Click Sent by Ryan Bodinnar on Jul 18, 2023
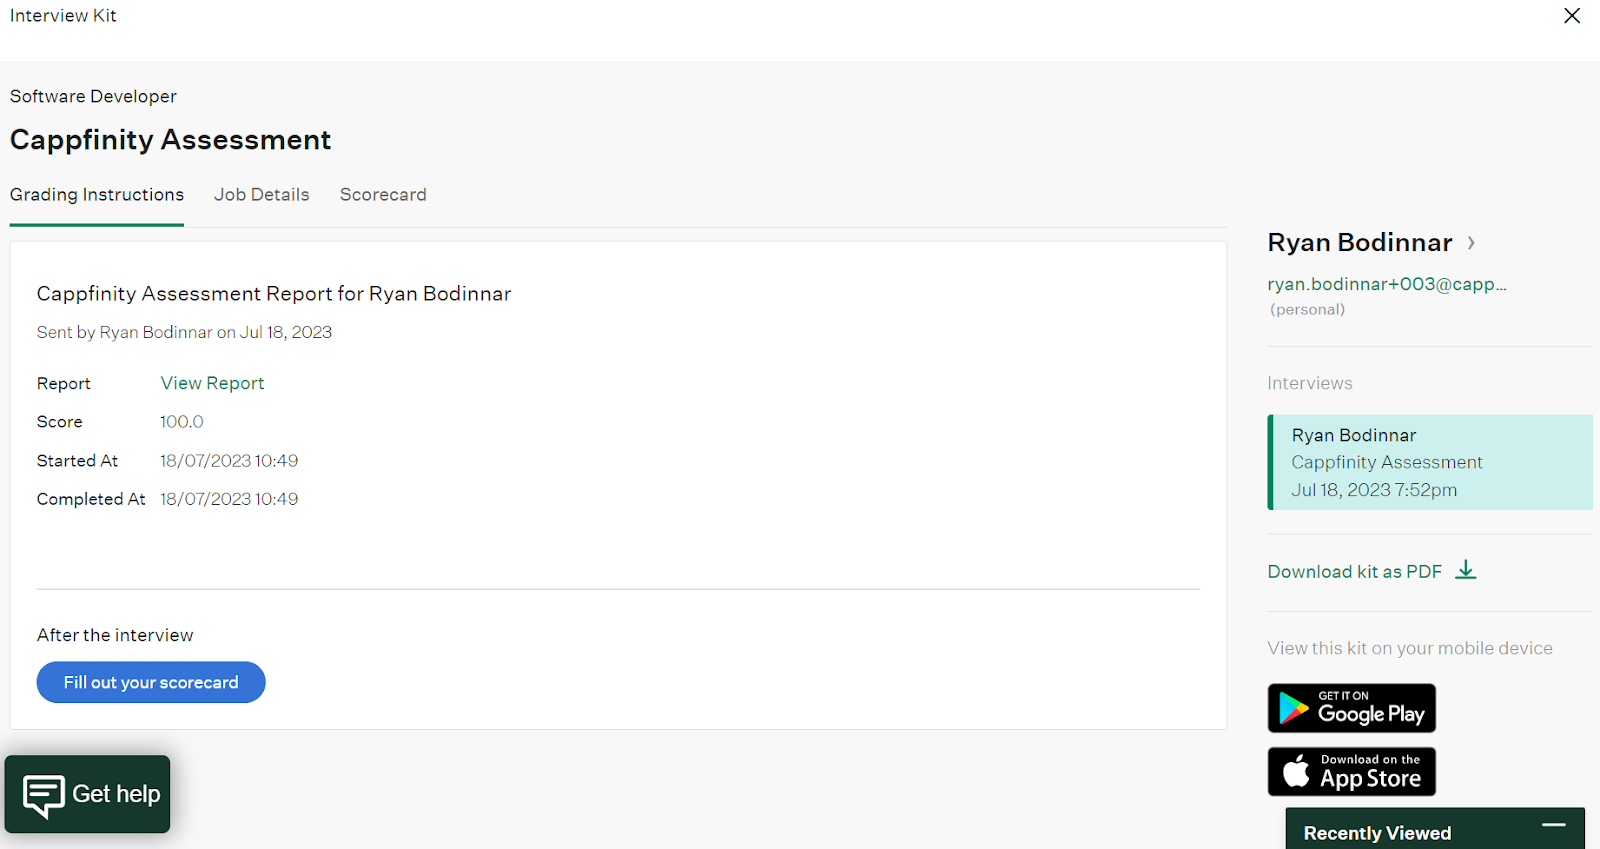This screenshot has height=849, width=1600. point(184,332)
